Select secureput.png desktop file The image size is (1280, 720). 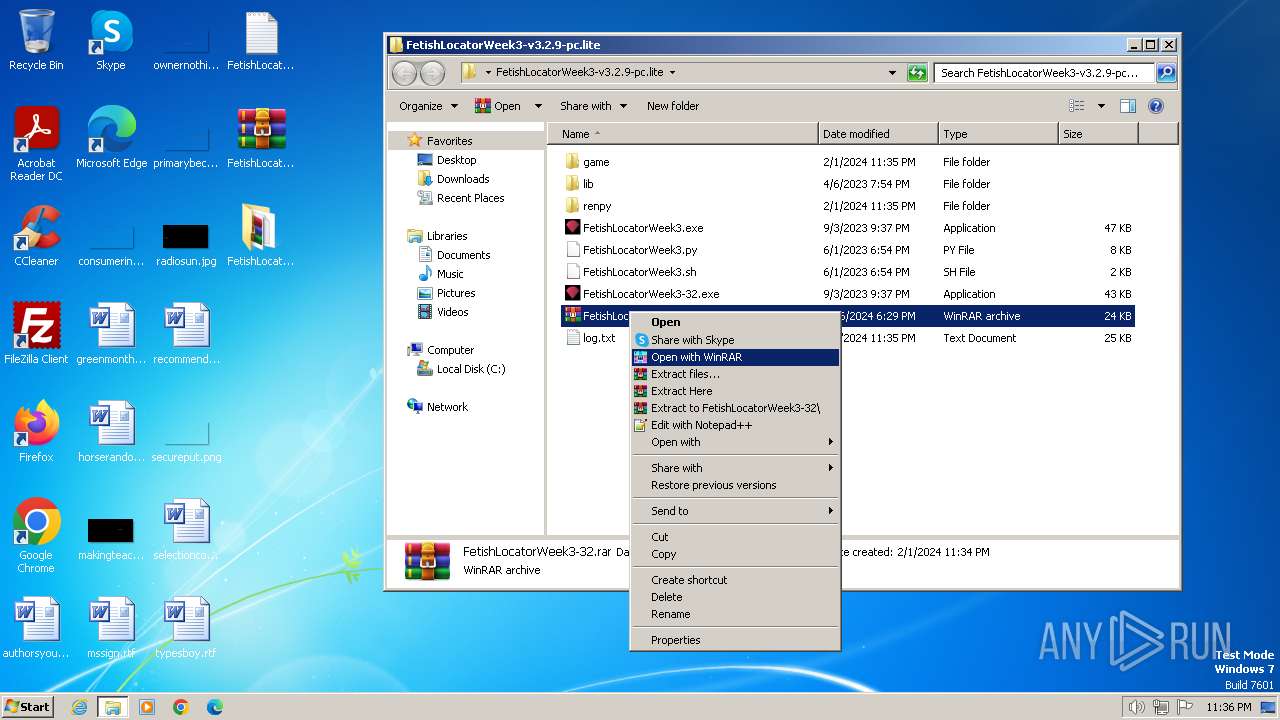pos(186,439)
